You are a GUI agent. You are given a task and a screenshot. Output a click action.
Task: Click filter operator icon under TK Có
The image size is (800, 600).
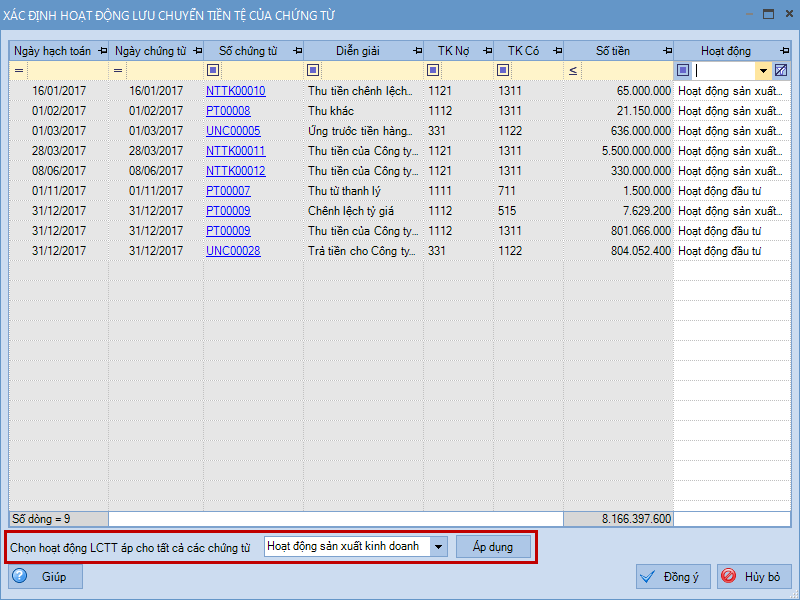coord(503,70)
